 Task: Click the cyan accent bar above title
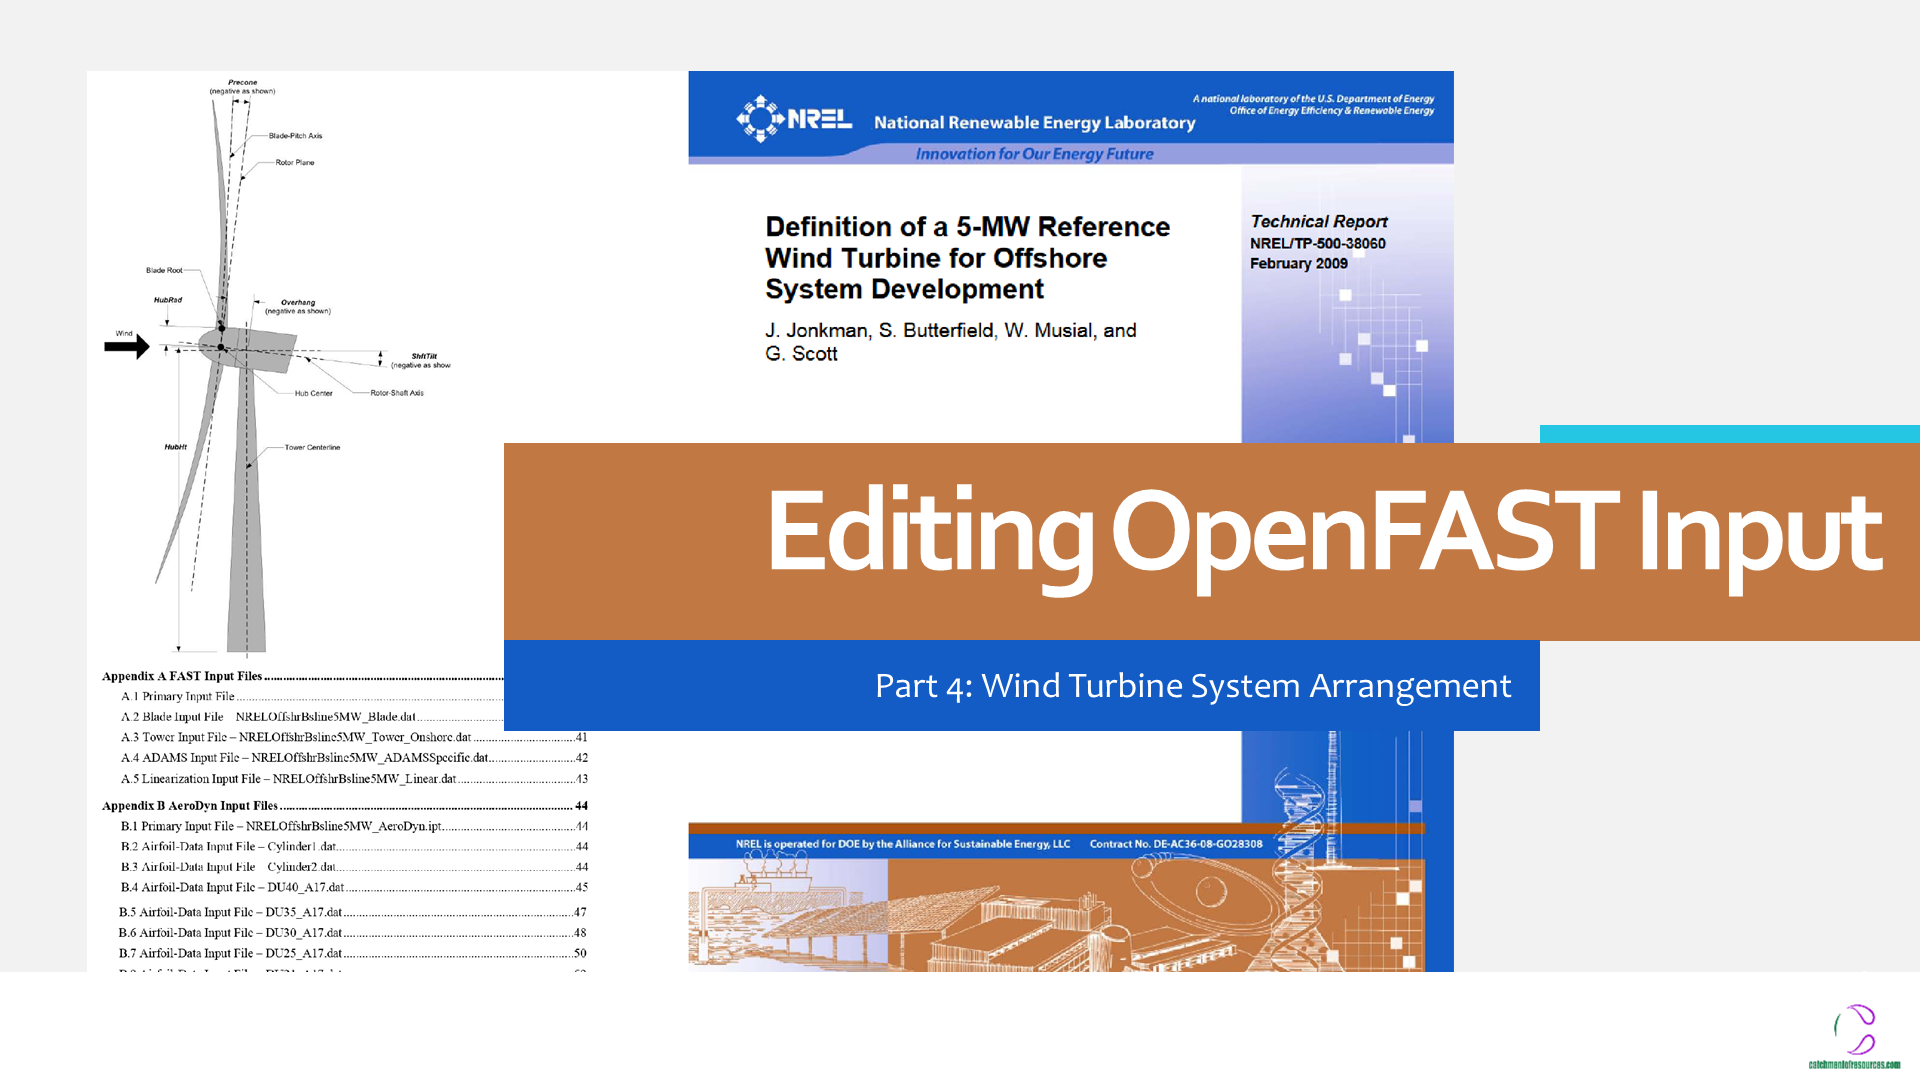pyautogui.click(x=1729, y=434)
